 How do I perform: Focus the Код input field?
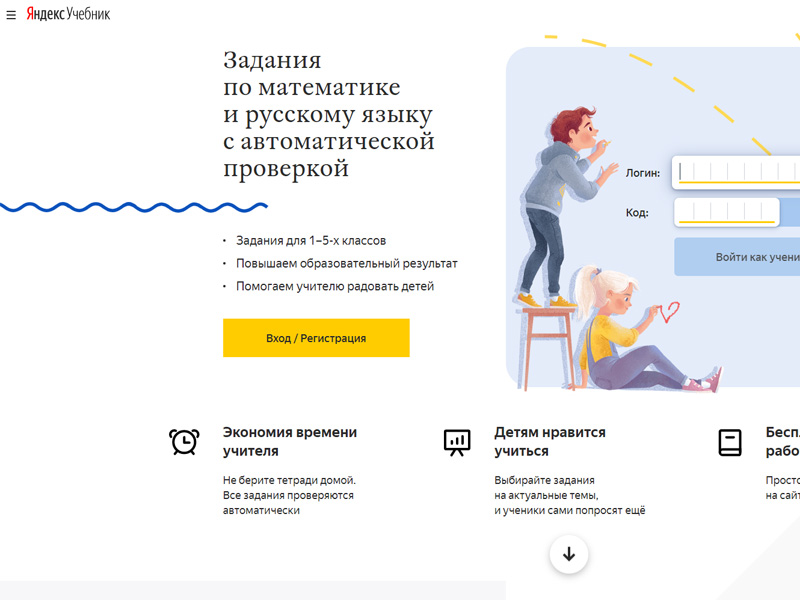[x=727, y=212]
